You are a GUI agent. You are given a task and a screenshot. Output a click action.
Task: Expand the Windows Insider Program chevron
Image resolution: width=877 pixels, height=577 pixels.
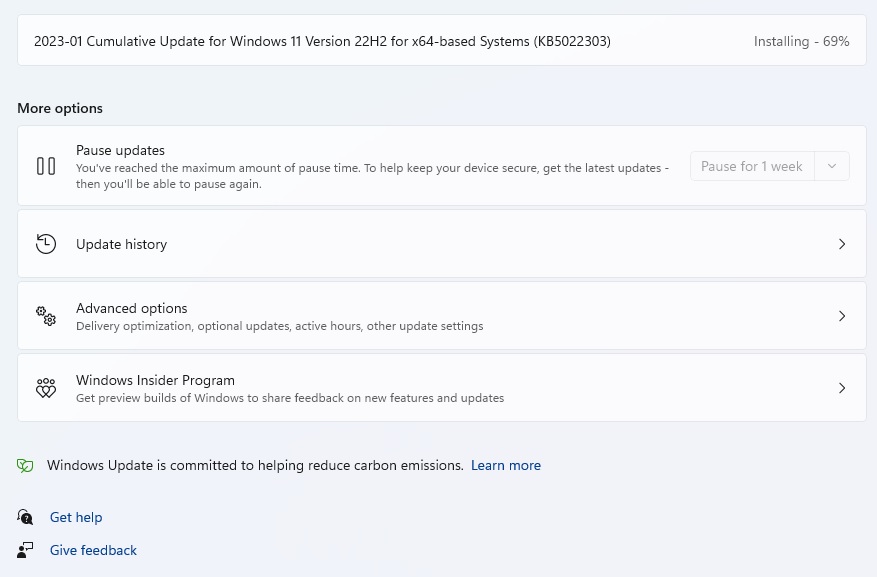click(842, 387)
